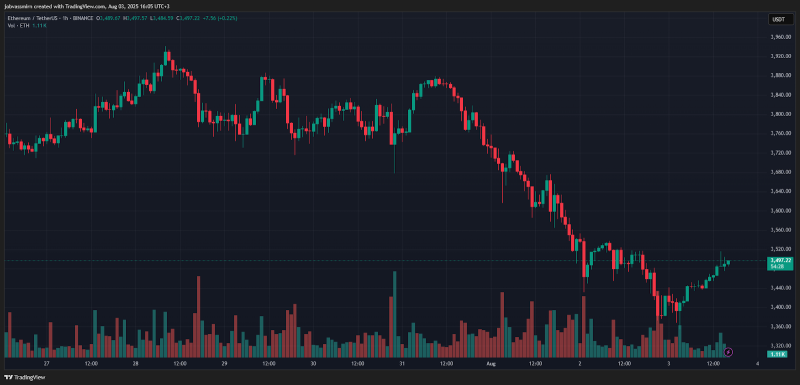The height and width of the screenshot is (385, 800).
Task: Click the +7.56 (+0.22%) change value
Action: pos(219,18)
